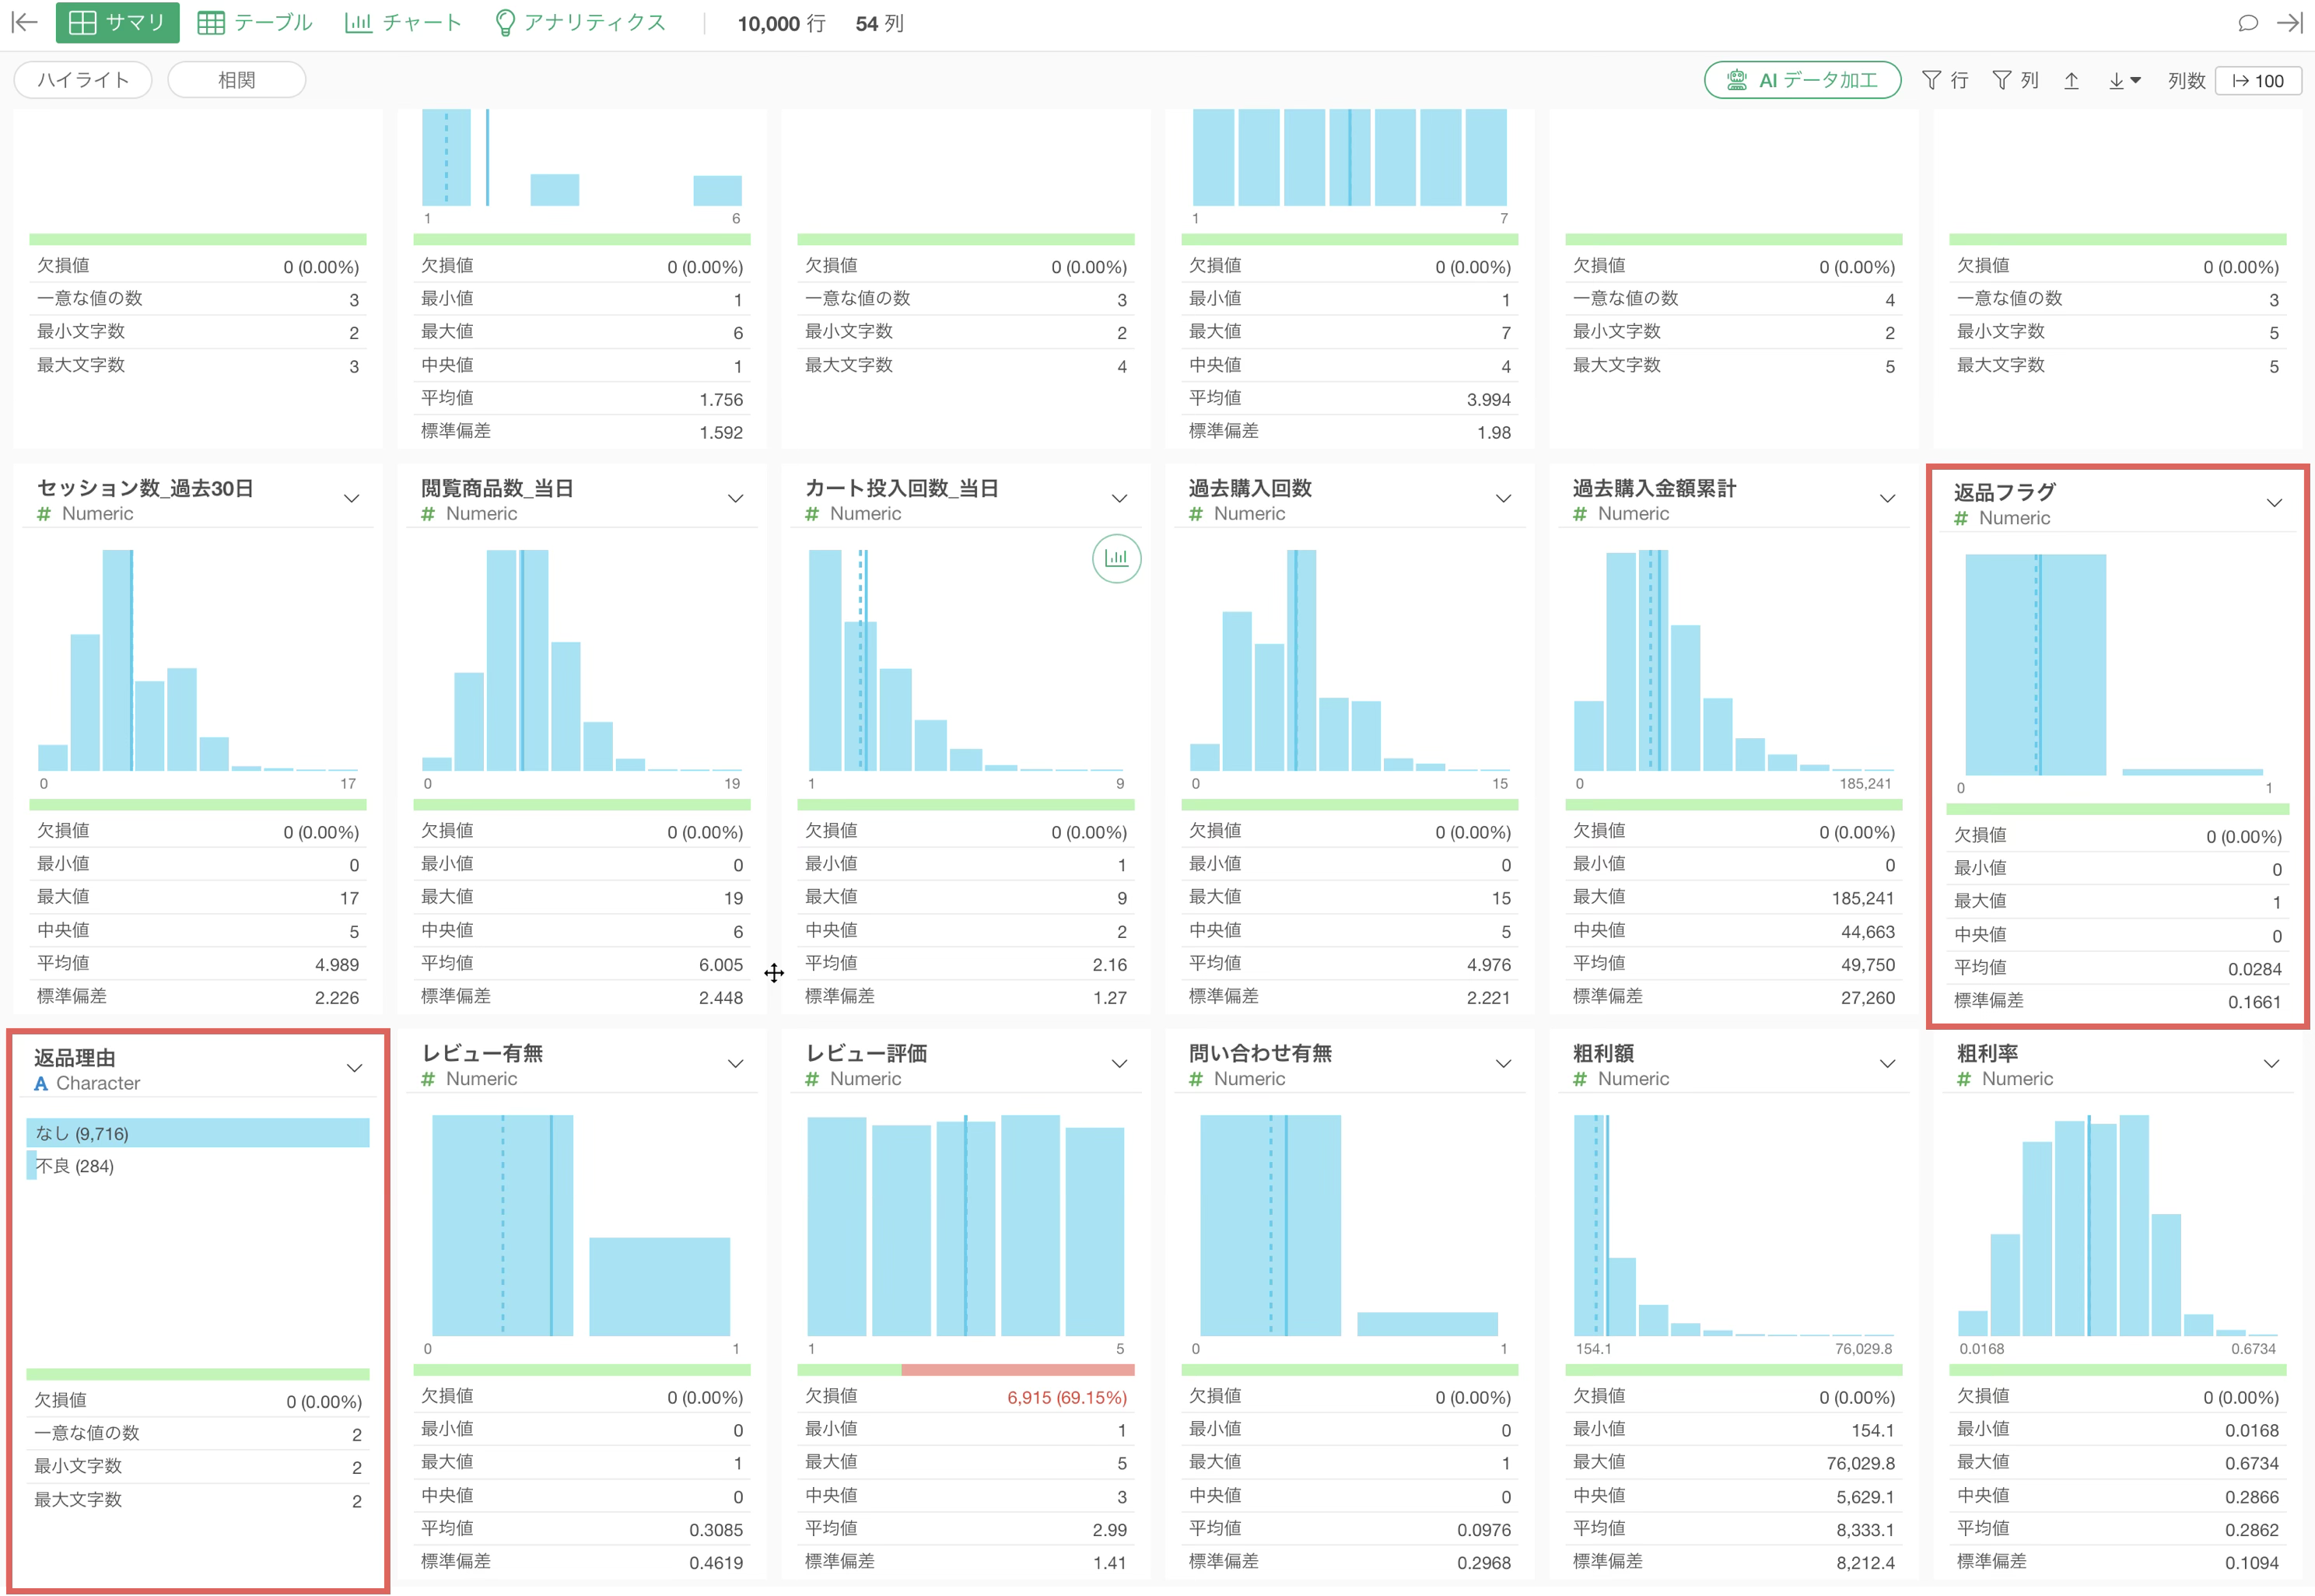This screenshot has width=2315, height=1596.
Task: Toggle the 相関 correlation mode
Action: 236,80
